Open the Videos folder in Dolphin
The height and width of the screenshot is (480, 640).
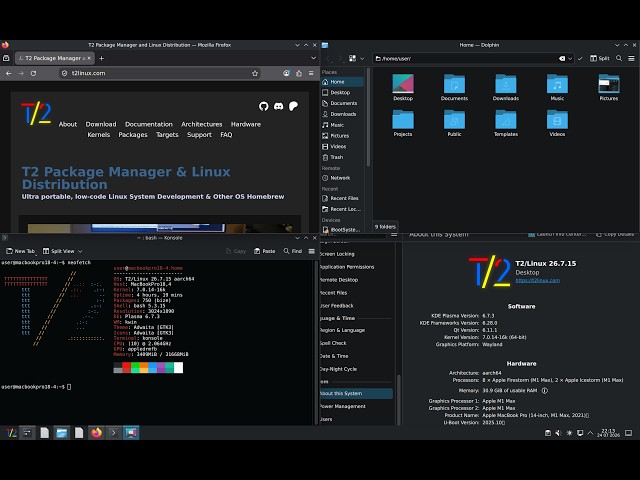point(557,123)
